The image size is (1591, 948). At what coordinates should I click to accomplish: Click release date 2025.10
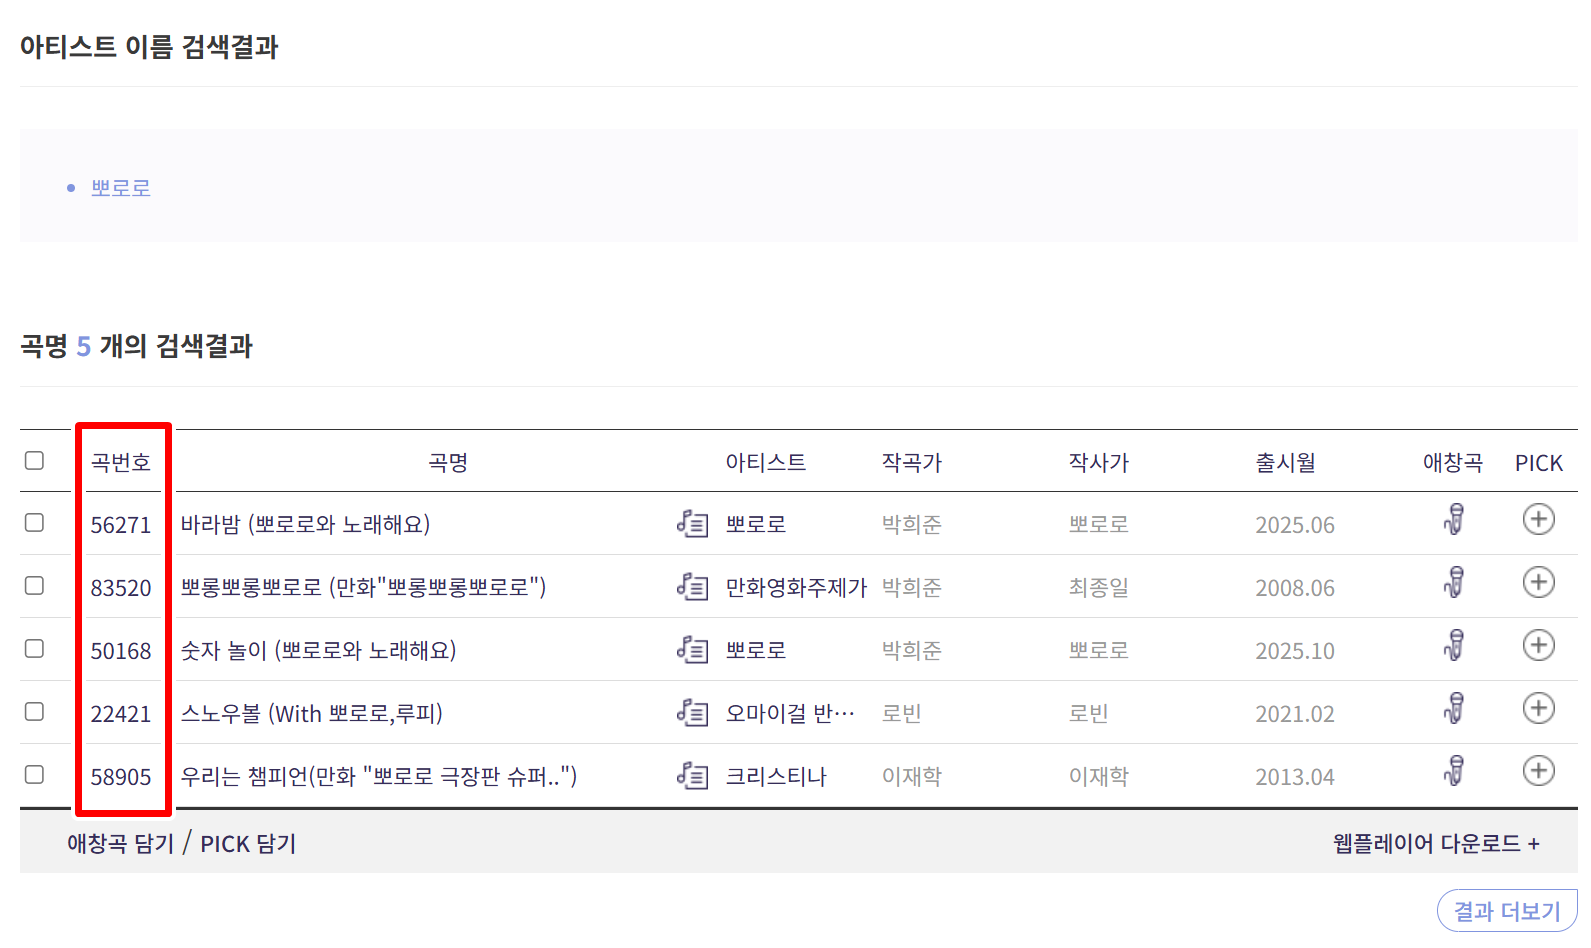pos(1295,651)
